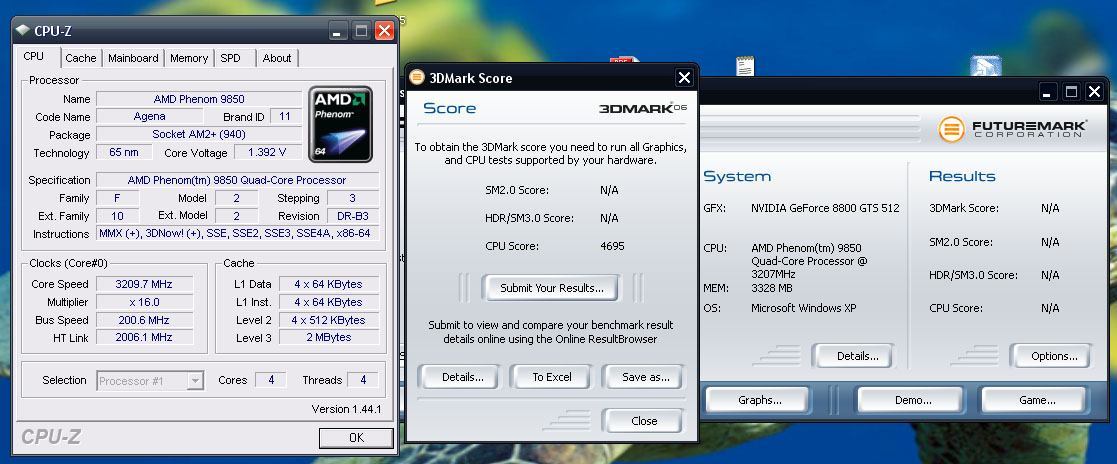The image size is (1117, 464).
Task: Click the MEM value 3328 MB
Action: tap(771, 289)
